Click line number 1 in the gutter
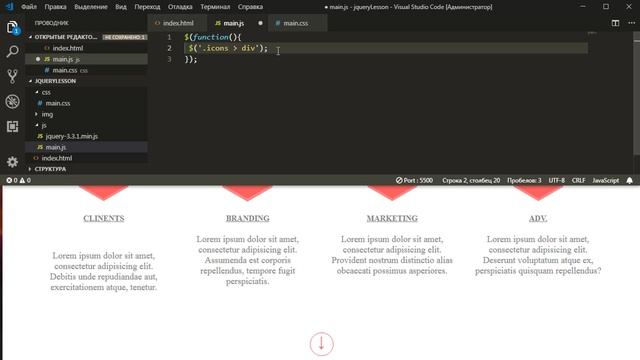Screen dimensions: 640x360 pyautogui.click(x=169, y=37)
